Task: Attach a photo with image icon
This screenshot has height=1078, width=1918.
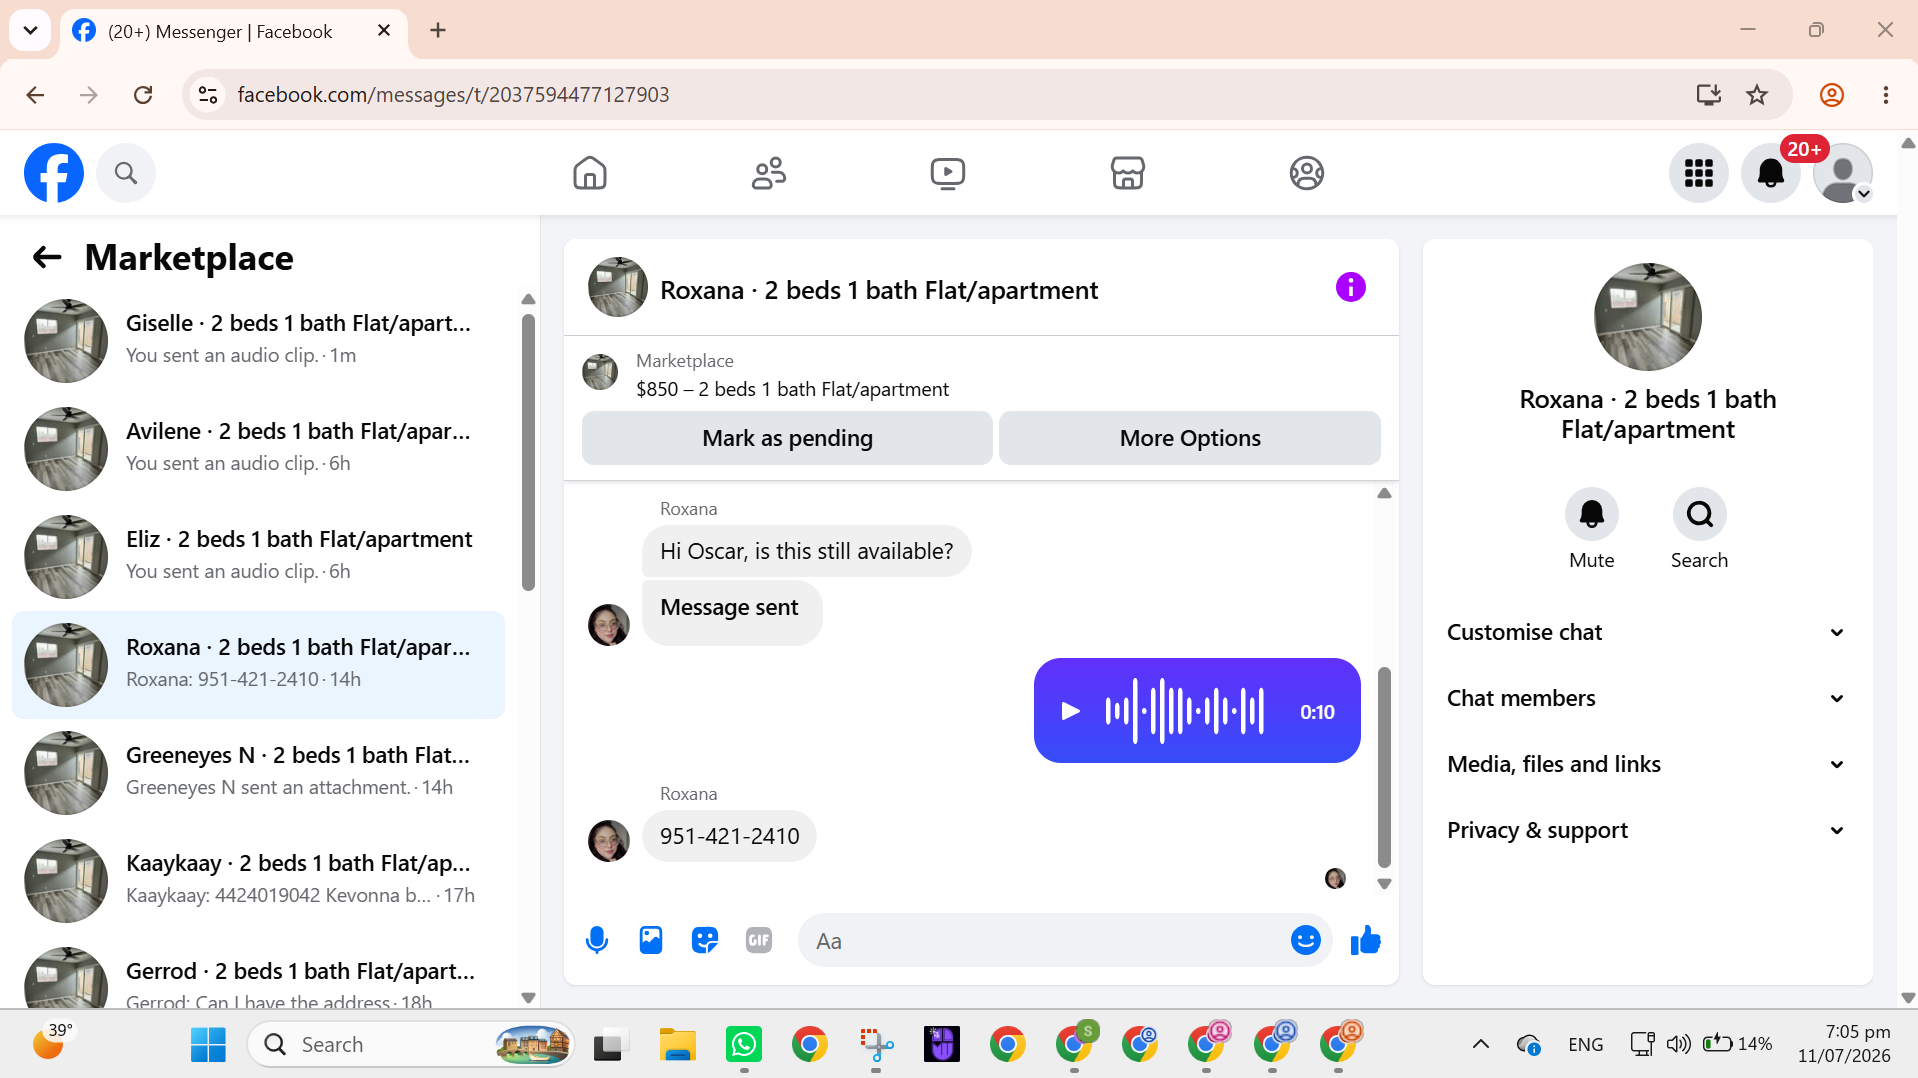Action: click(x=651, y=940)
